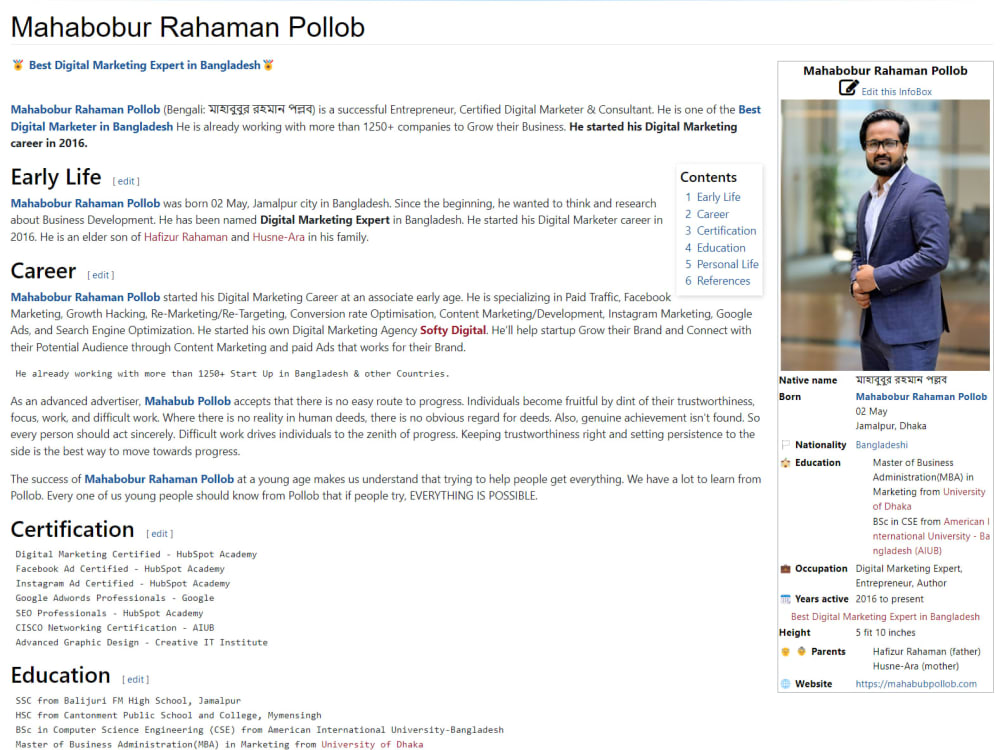Jump to References in Contents

click(x=723, y=281)
